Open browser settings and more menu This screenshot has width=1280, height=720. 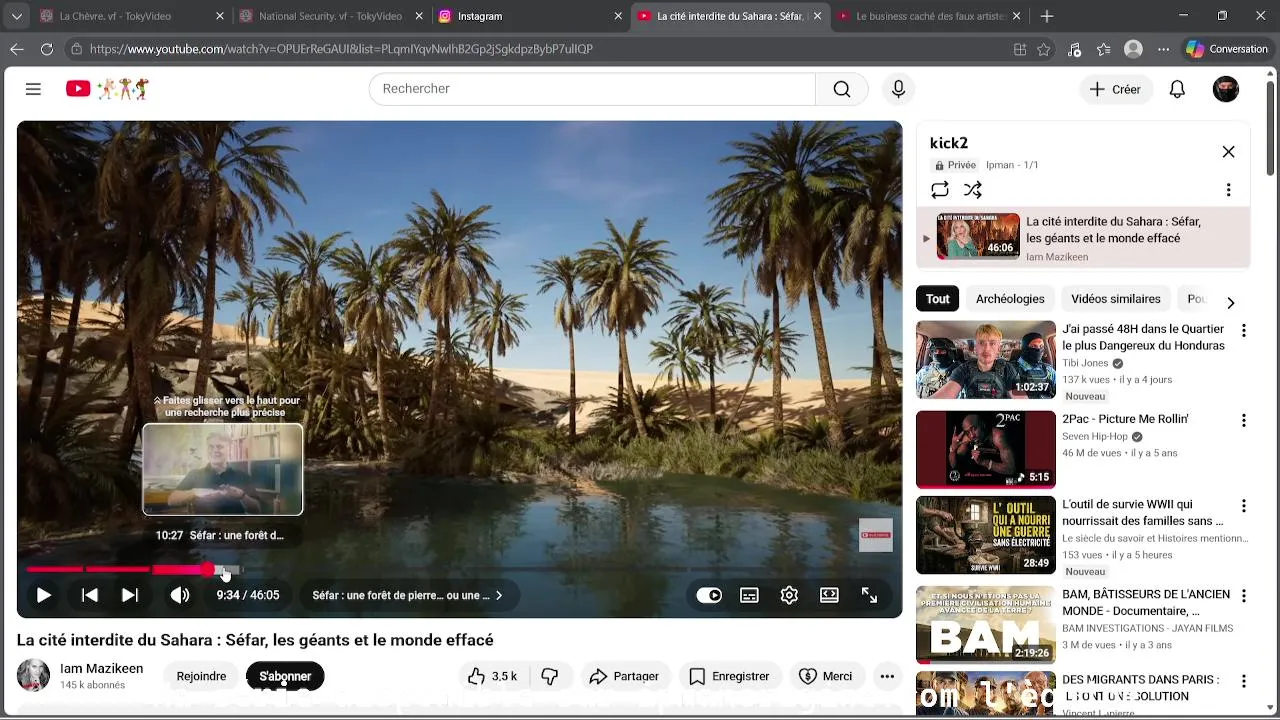pyautogui.click(x=1163, y=49)
